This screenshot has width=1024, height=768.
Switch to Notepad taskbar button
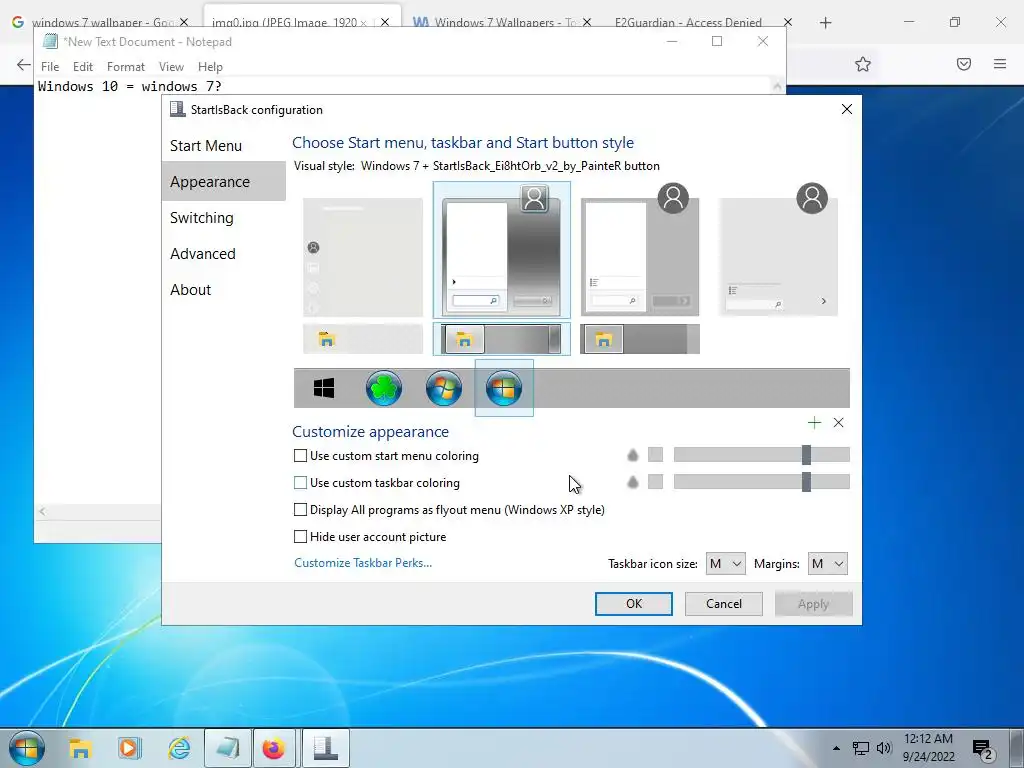(227, 748)
